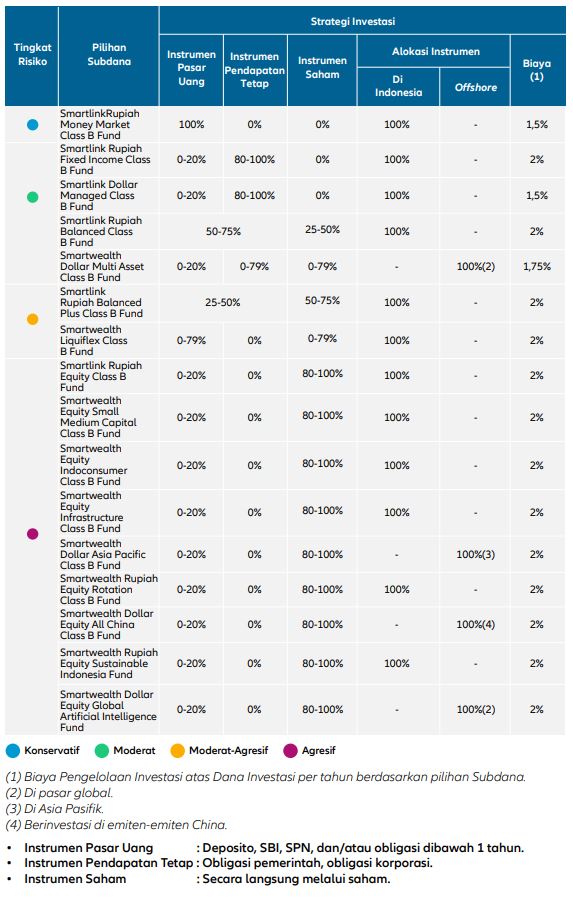Image resolution: width=573 pixels, height=898 pixels.
Task: Click the 100%(3) offshore value for Asia Pacific
Action: 476,554
